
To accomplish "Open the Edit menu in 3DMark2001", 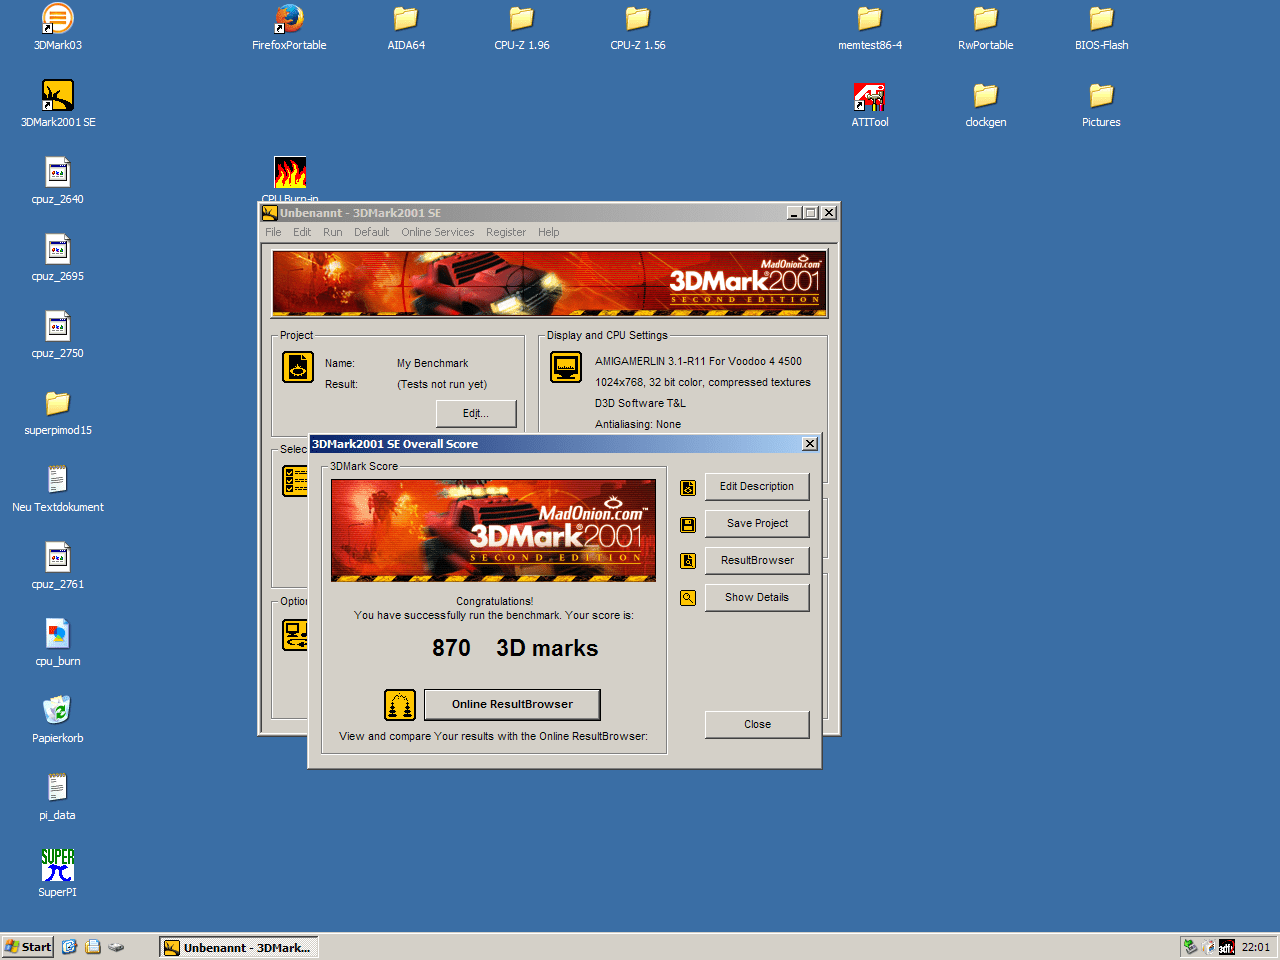I will pos(302,232).
